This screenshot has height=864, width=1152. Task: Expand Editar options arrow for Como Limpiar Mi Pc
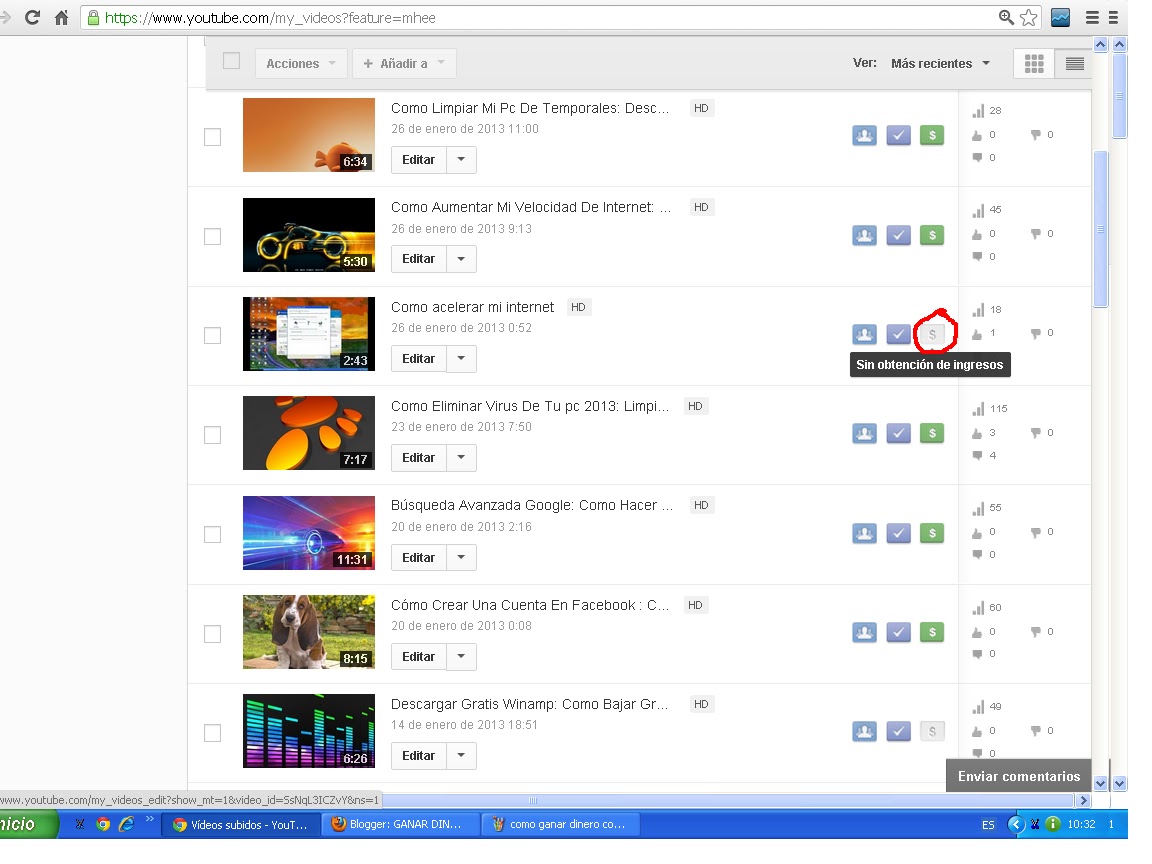pyautogui.click(x=461, y=159)
